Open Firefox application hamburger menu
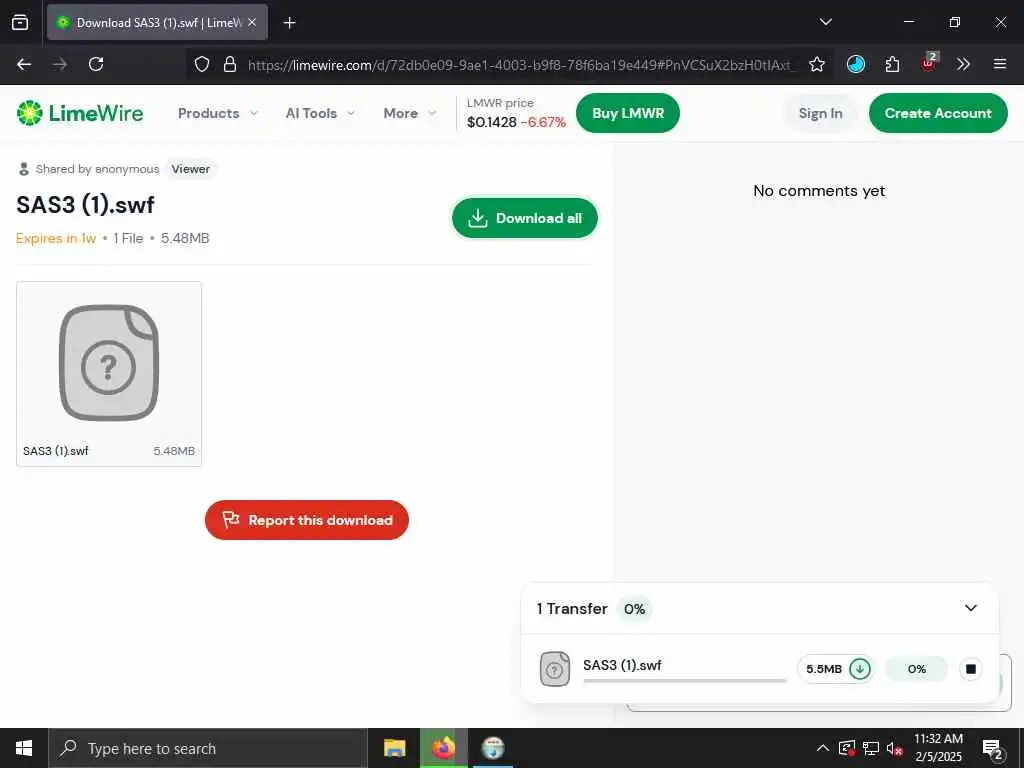The height and width of the screenshot is (768, 1024). coord(999,64)
